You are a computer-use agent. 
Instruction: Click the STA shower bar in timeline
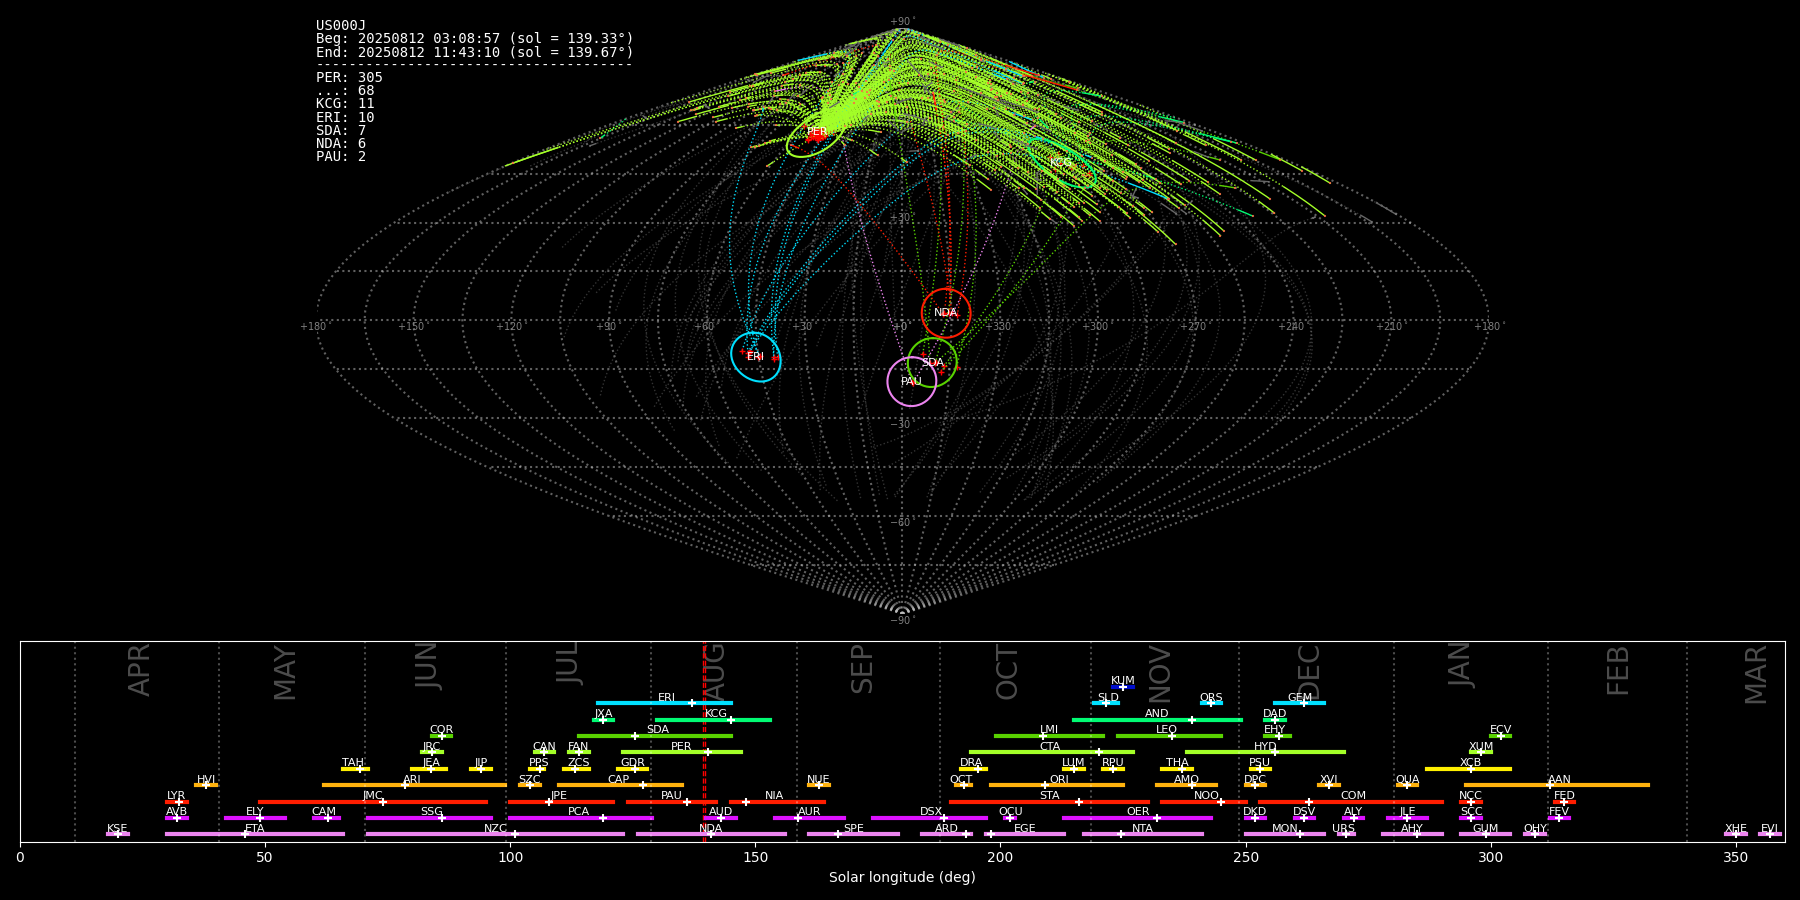click(1049, 802)
